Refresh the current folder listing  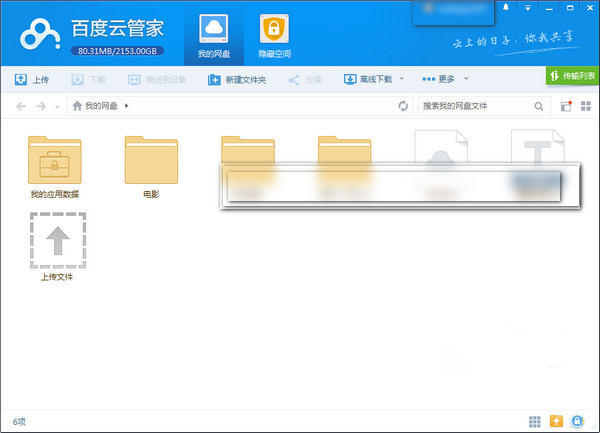403,106
